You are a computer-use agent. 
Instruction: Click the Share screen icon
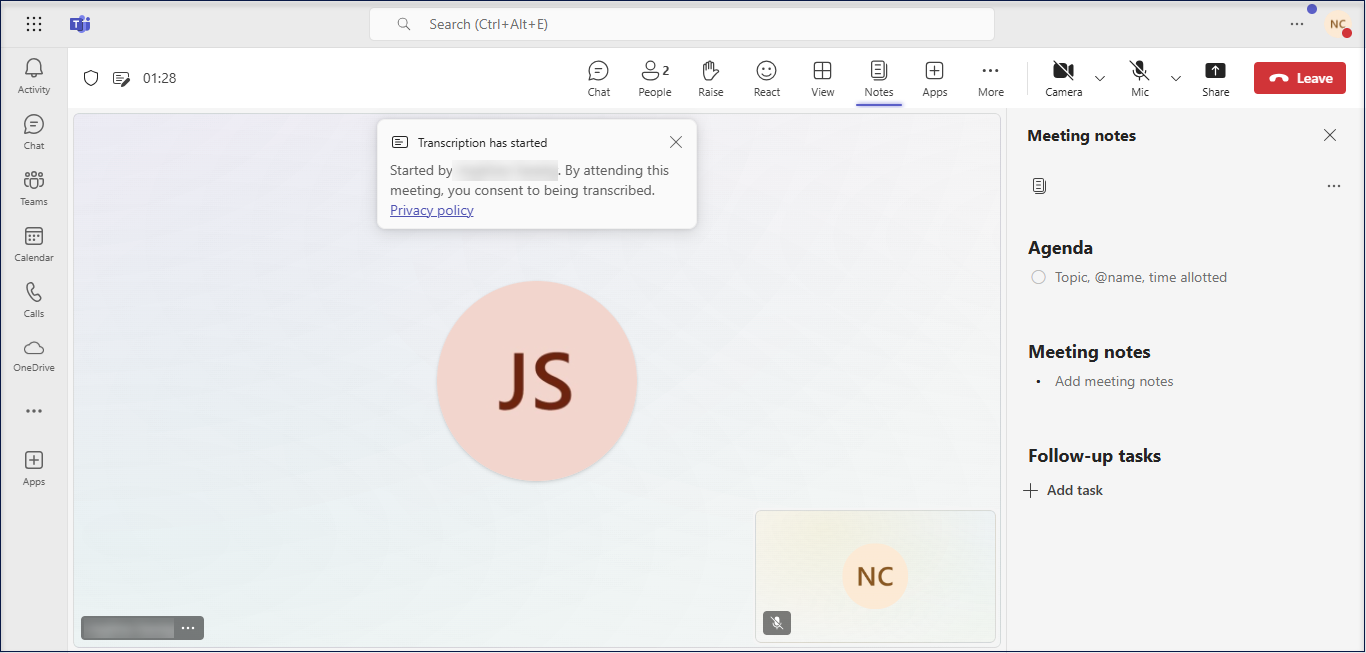point(1215,78)
